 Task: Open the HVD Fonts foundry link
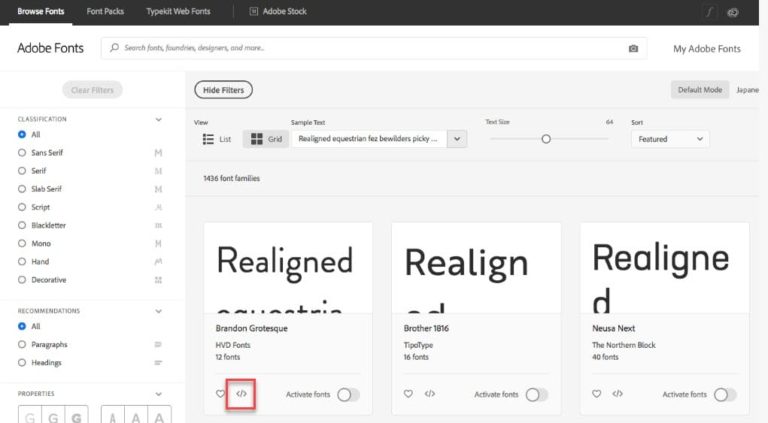coord(233,345)
